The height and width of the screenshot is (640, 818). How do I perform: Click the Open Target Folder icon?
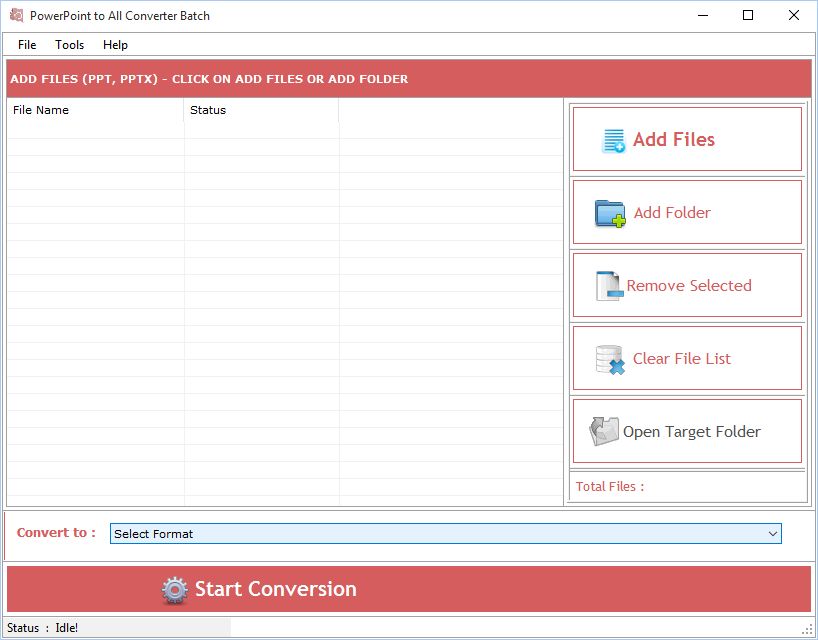(x=604, y=431)
